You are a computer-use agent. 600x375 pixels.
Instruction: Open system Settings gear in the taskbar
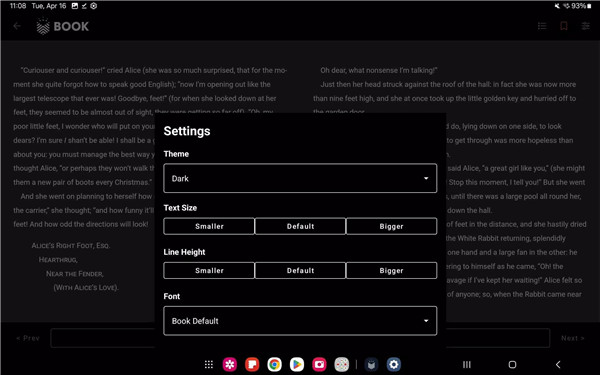click(x=394, y=364)
